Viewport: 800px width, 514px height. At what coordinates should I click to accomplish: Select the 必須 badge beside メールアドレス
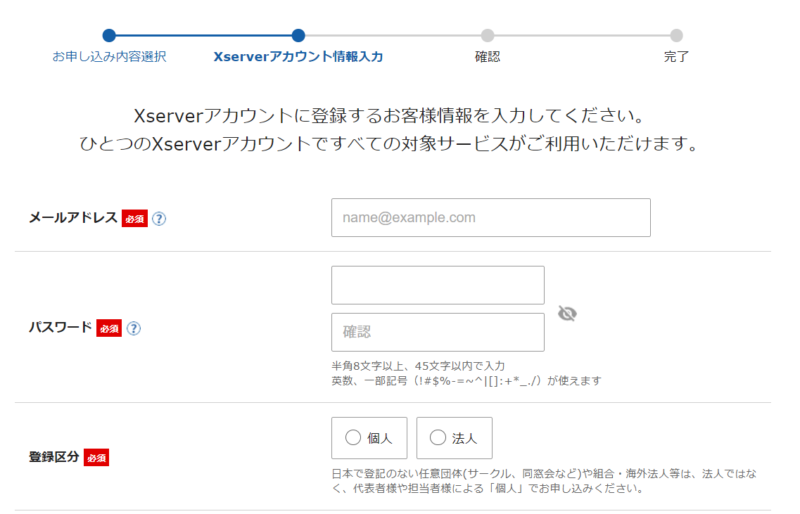click(x=135, y=218)
